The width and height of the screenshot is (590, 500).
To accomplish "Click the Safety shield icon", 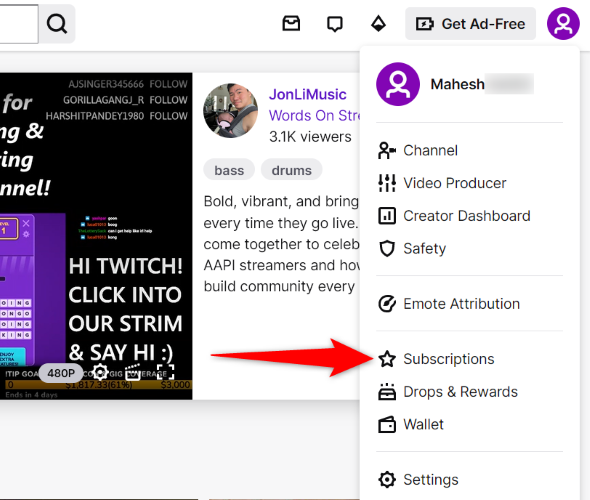I will pyautogui.click(x=387, y=249).
